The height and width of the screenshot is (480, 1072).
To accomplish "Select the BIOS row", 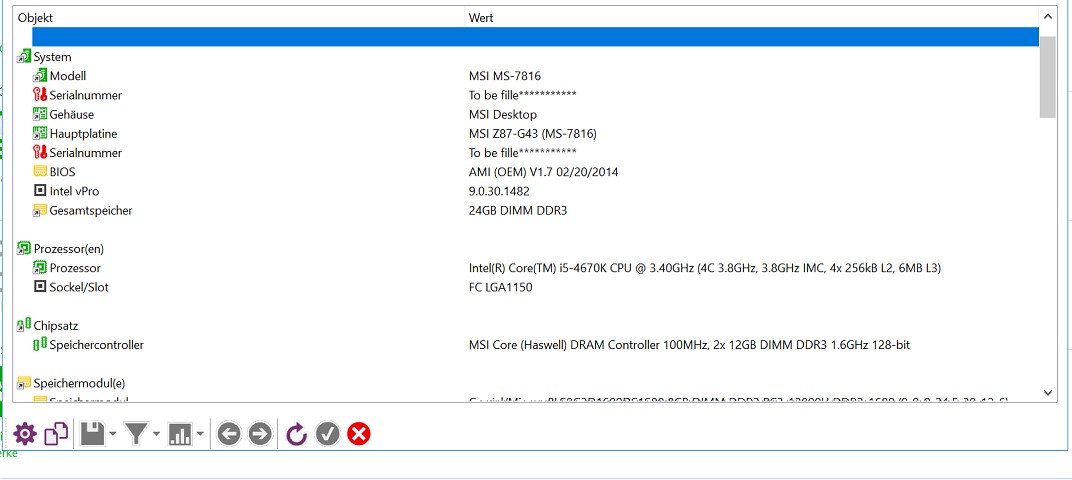I will (x=526, y=172).
